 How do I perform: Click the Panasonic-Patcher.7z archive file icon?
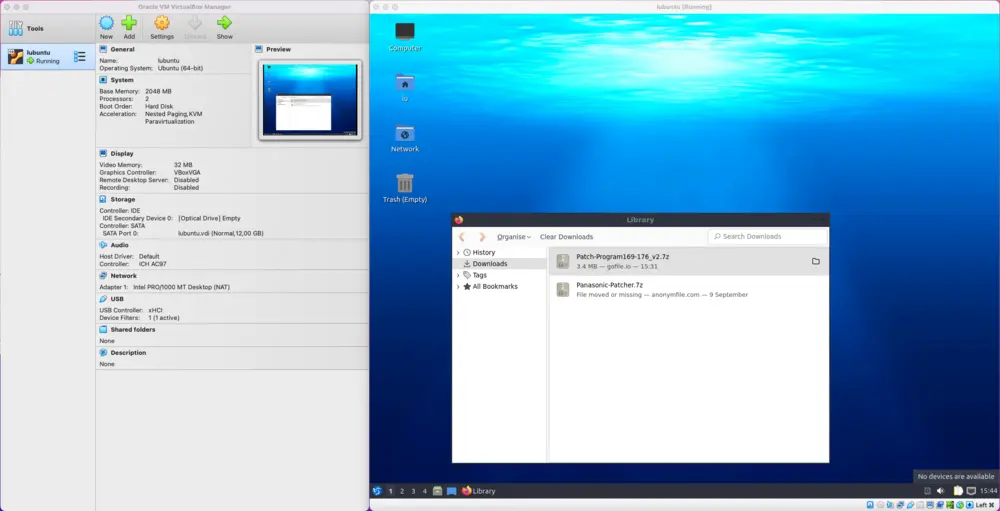click(562, 290)
